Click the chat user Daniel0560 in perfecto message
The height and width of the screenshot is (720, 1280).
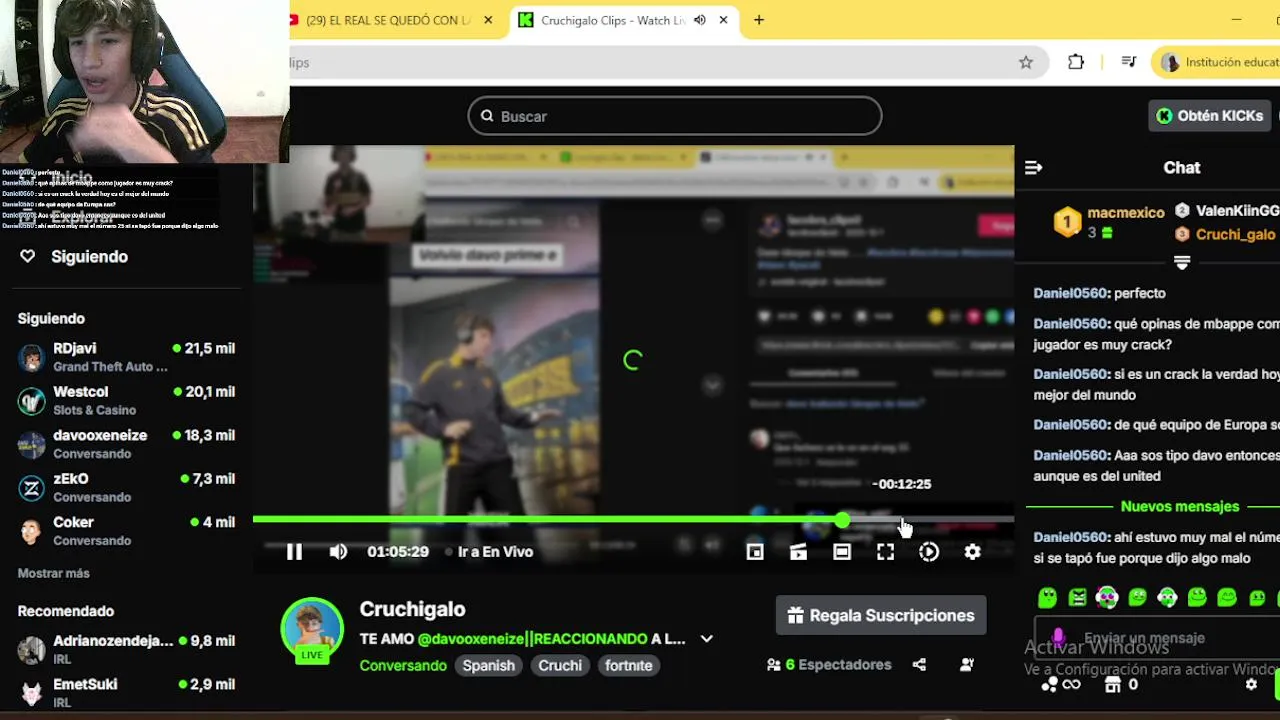click(x=1070, y=294)
